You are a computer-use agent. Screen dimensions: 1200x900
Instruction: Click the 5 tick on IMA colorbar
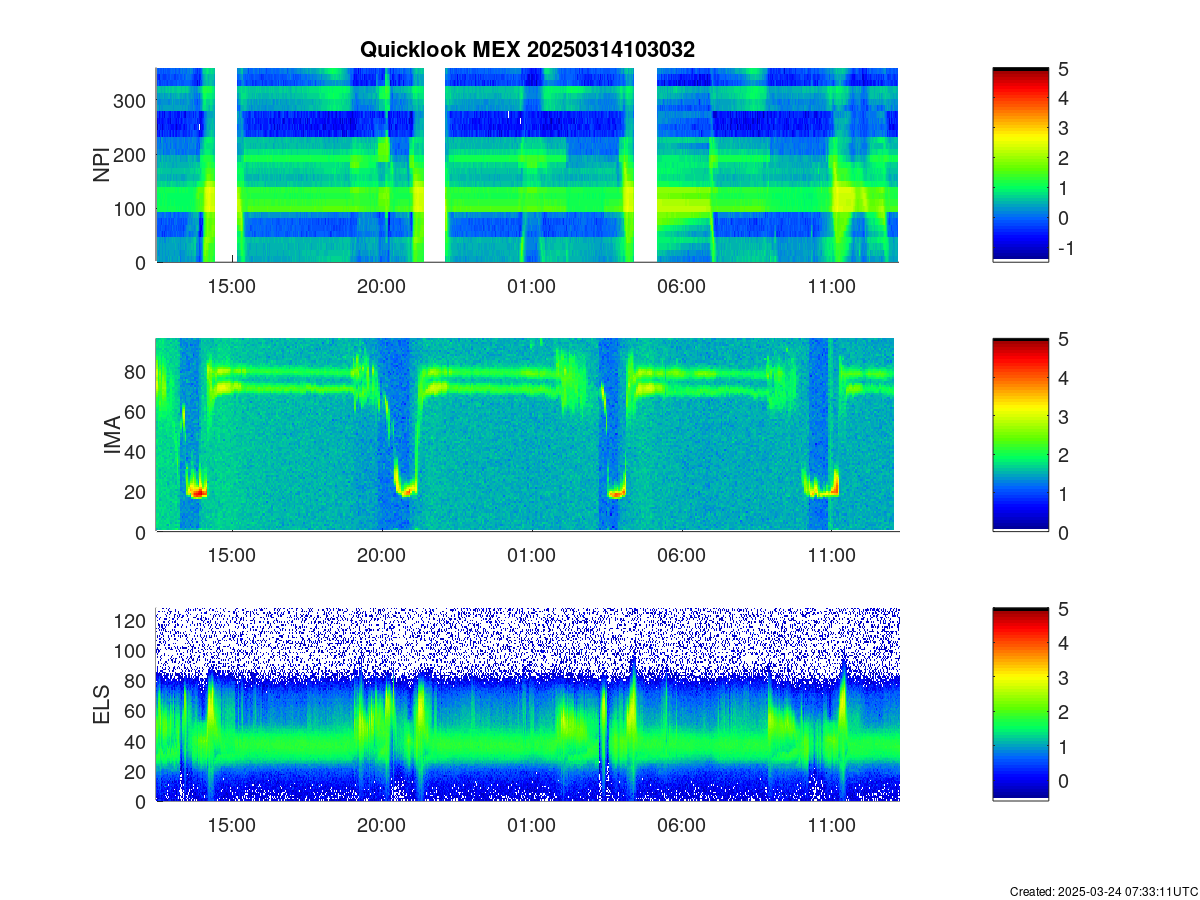1063,339
